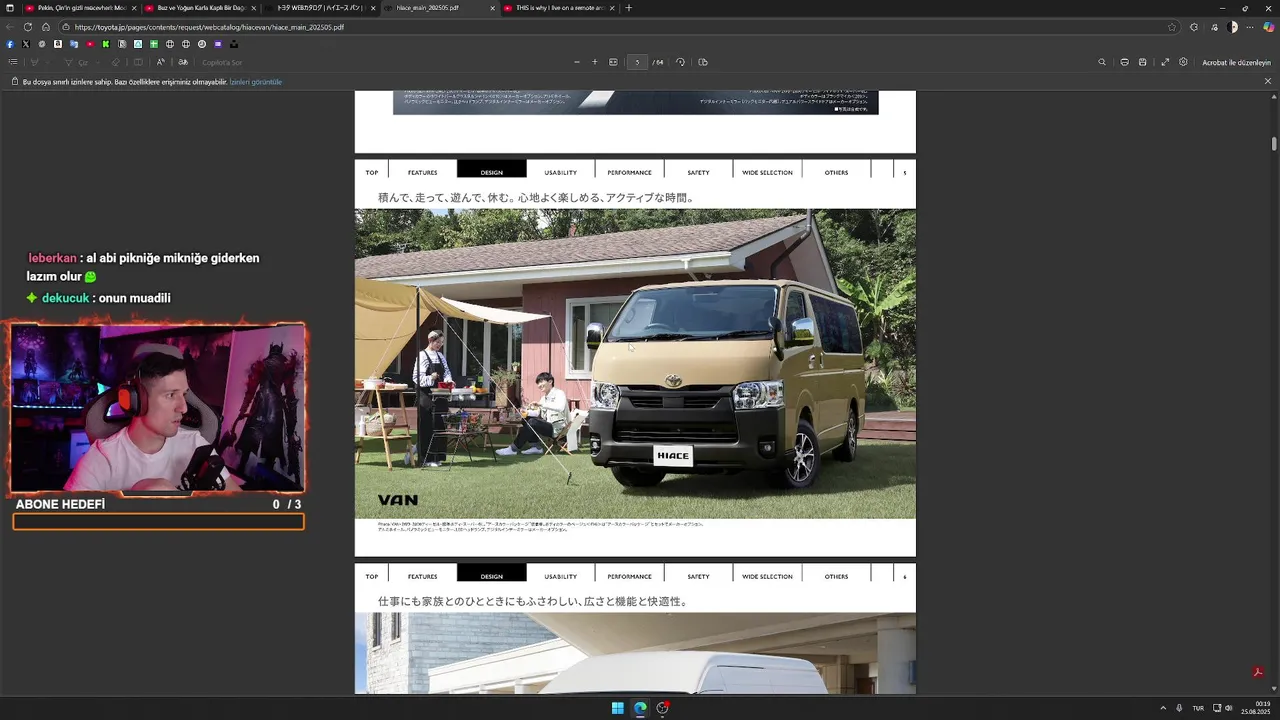Activate the Read Aloud tool
Screen dimensions: 1280x720
[161, 62]
